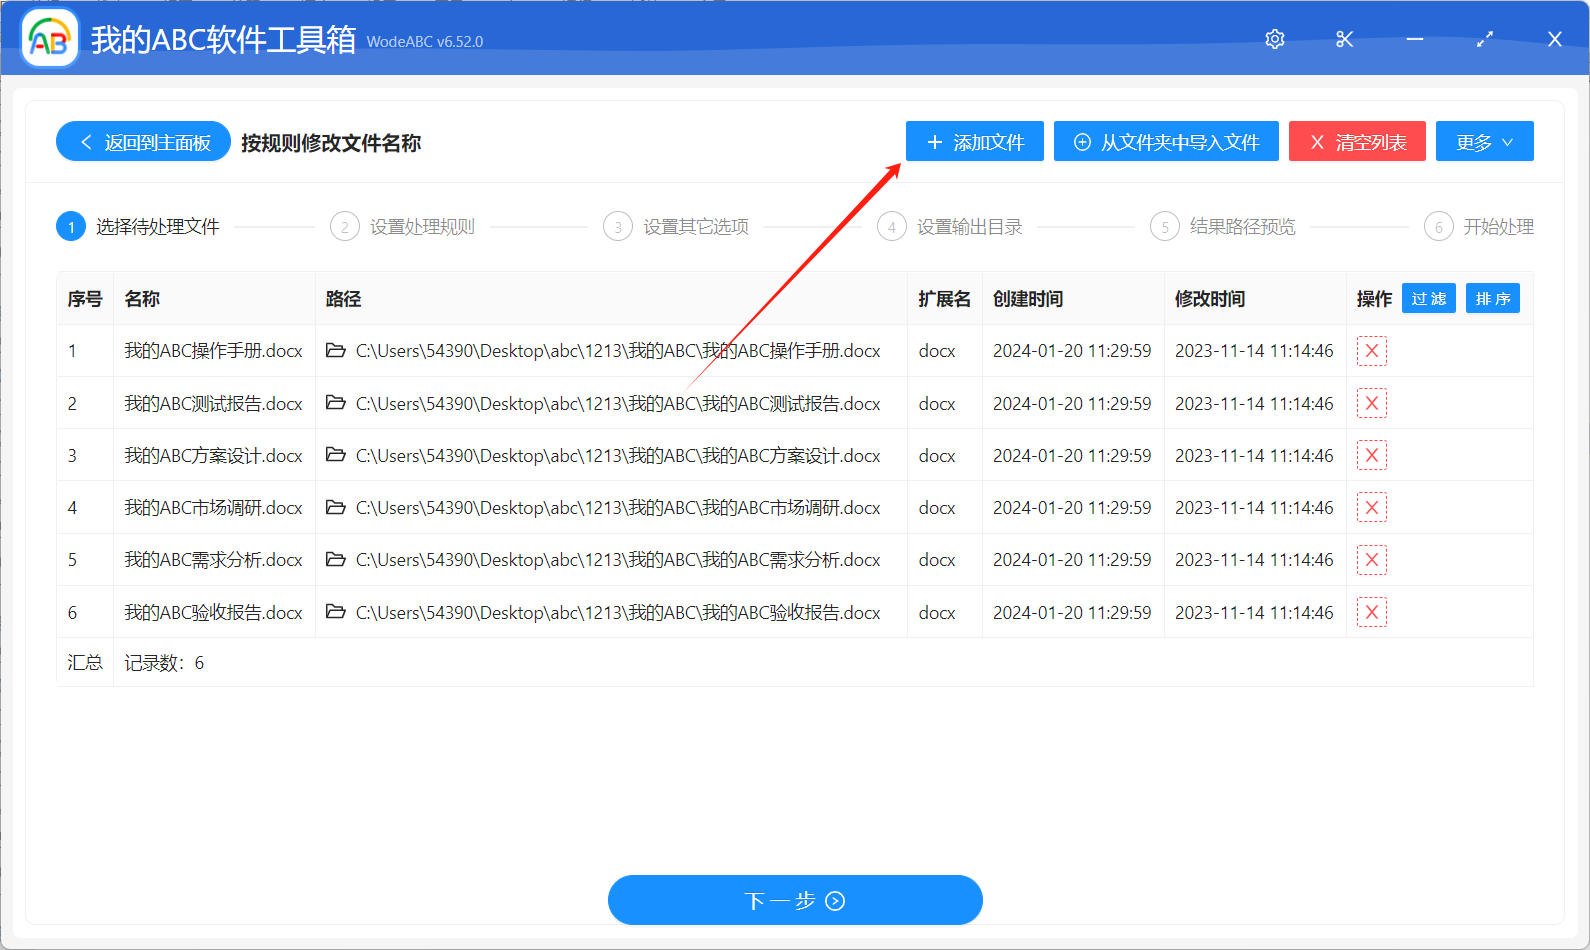This screenshot has width=1590, height=950.
Task: Delete 我的ABC需求分析.docx with its red X
Action: pyautogui.click(x=1371, y=560)
